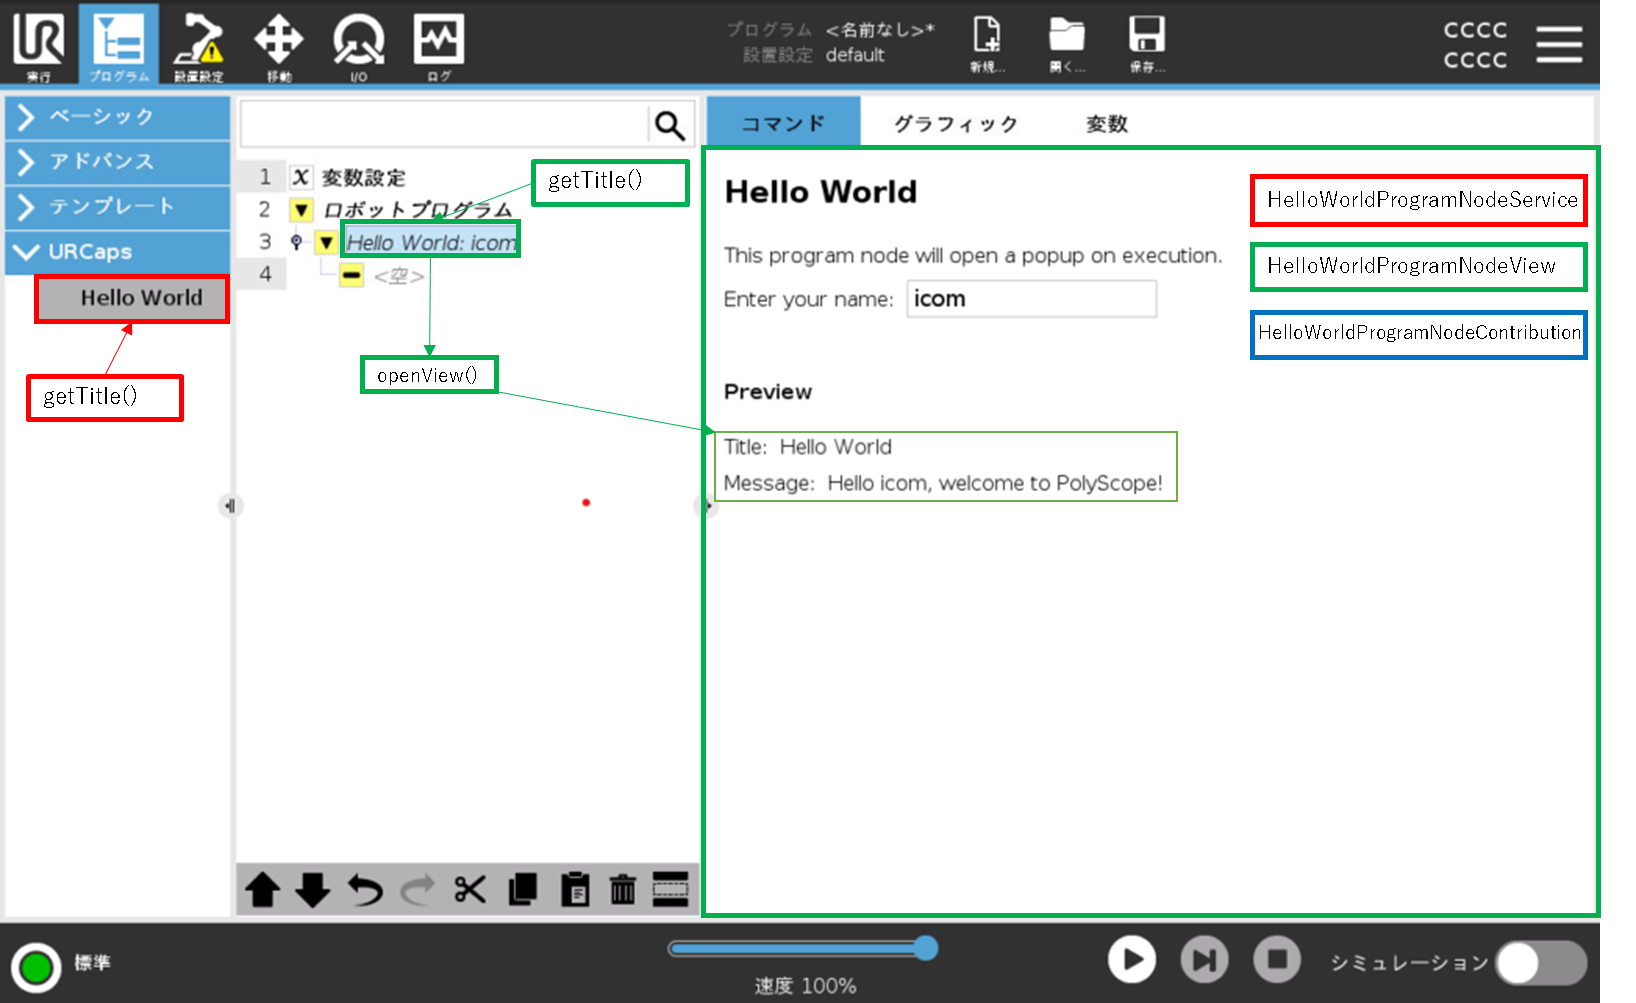Undo last program edit
This screenshot has height=1003, width=1636.
point(365,889)
